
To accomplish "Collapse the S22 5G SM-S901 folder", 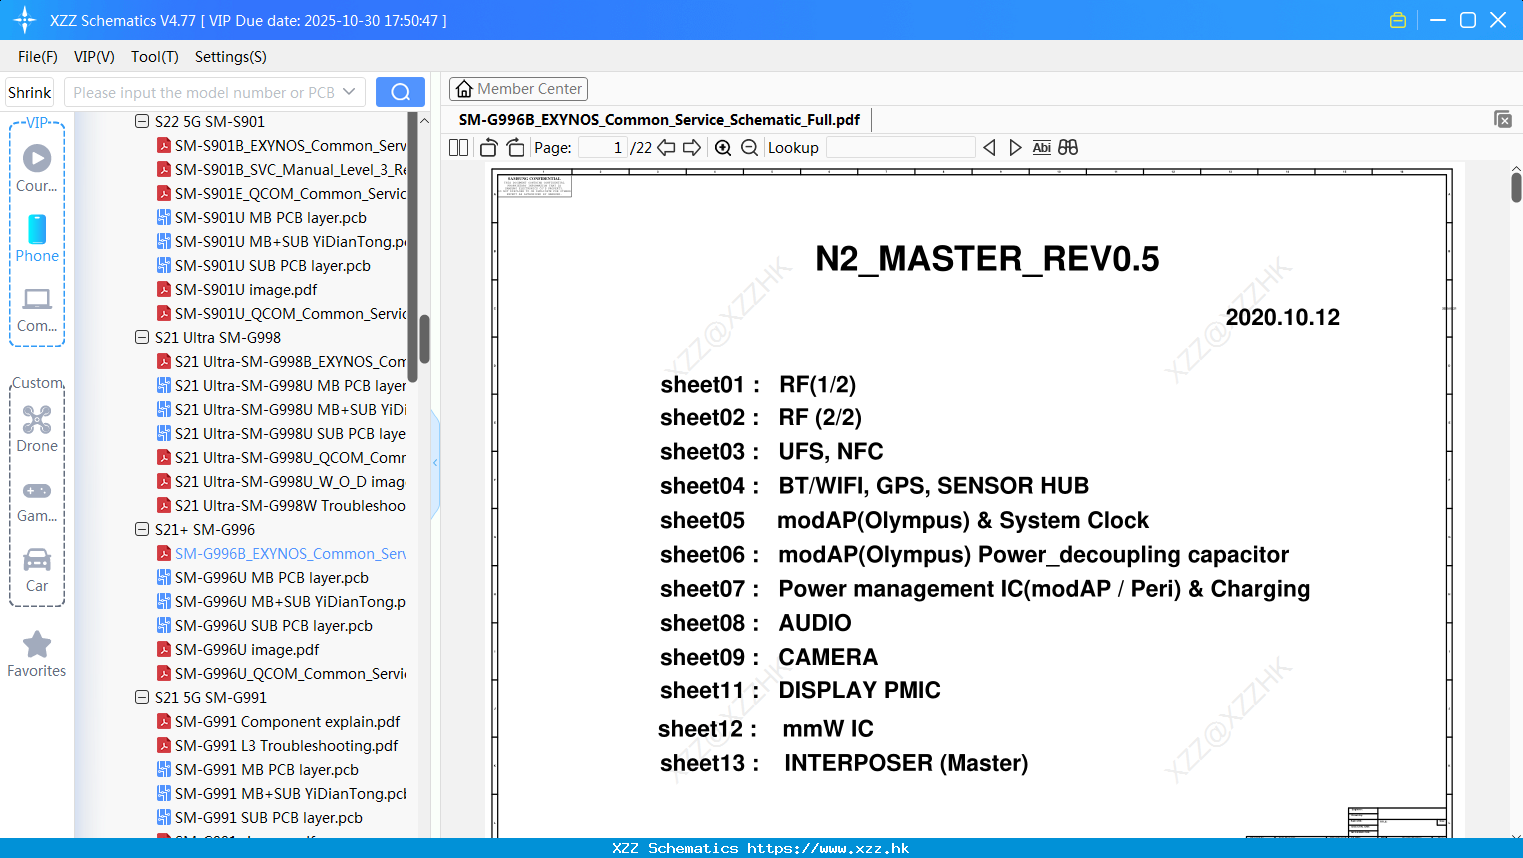I will point(142,122).
